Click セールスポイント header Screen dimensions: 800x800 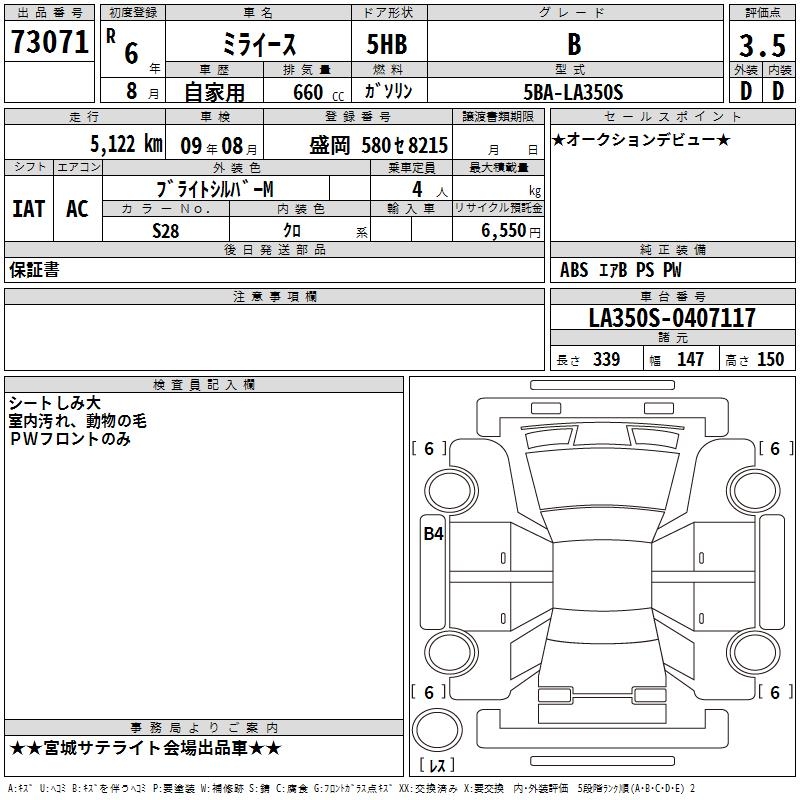(x=673, y=116)
